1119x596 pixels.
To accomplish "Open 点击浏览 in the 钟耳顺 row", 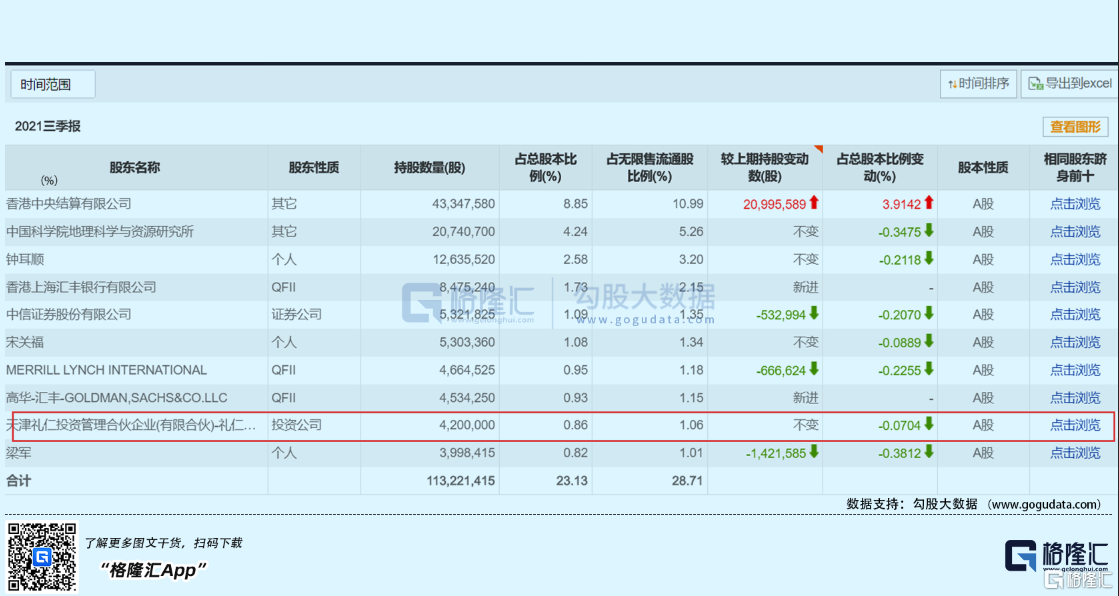I will [x=1075, y=260].
